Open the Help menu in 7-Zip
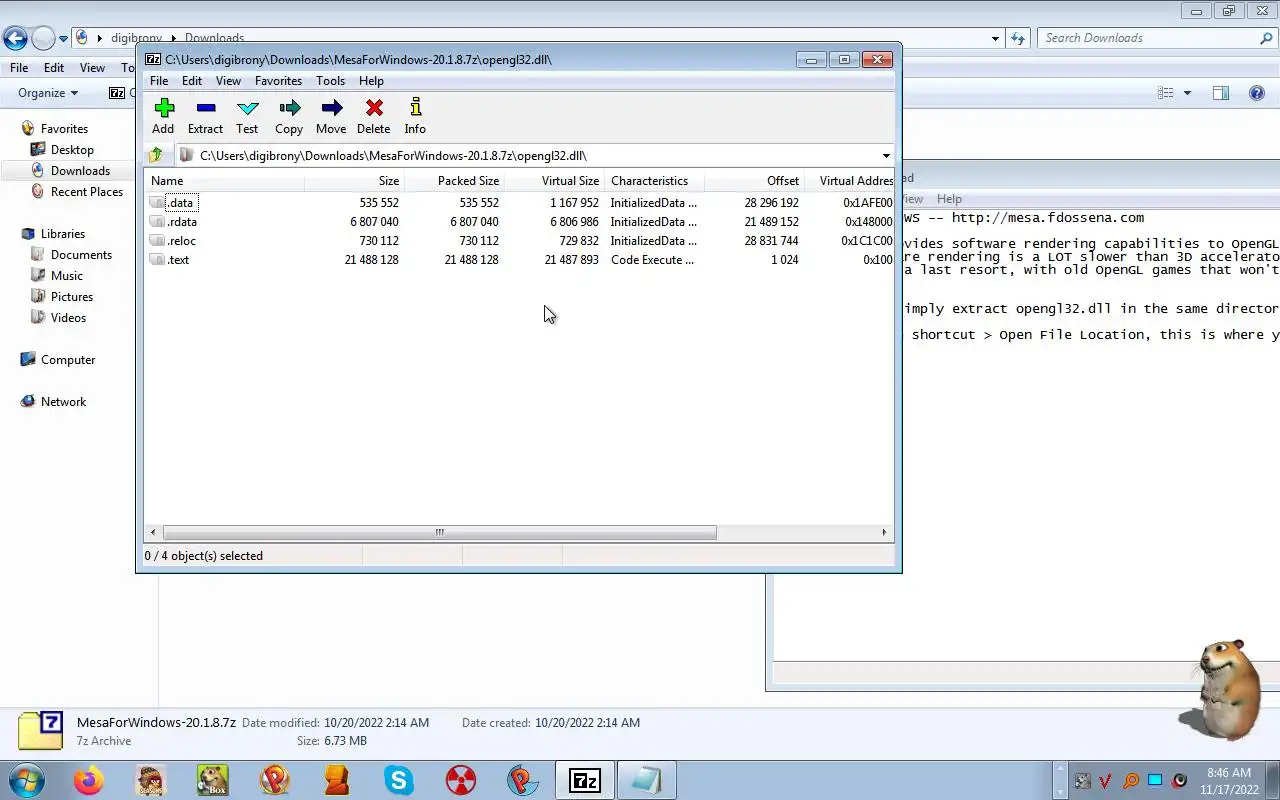The width and height of the screenshot is (1280, 800). click(x=371, y=81)
